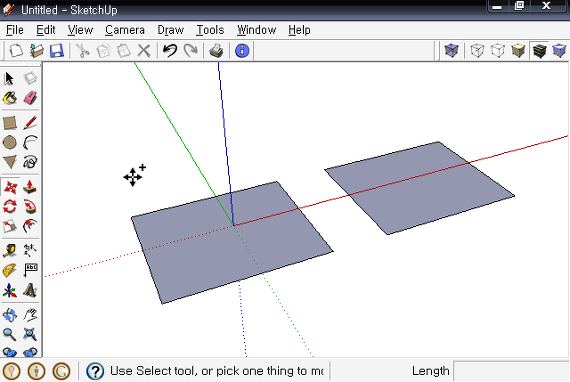Toggle X-ray display mode
This screenshot has height=382, width=570.
pos(451,51)
